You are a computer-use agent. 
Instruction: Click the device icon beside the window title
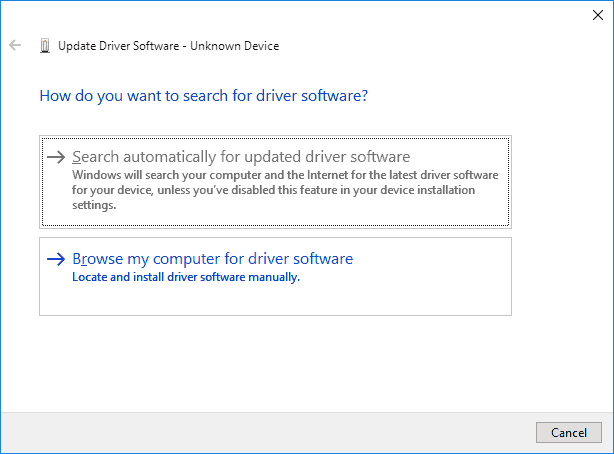[44, 46]
